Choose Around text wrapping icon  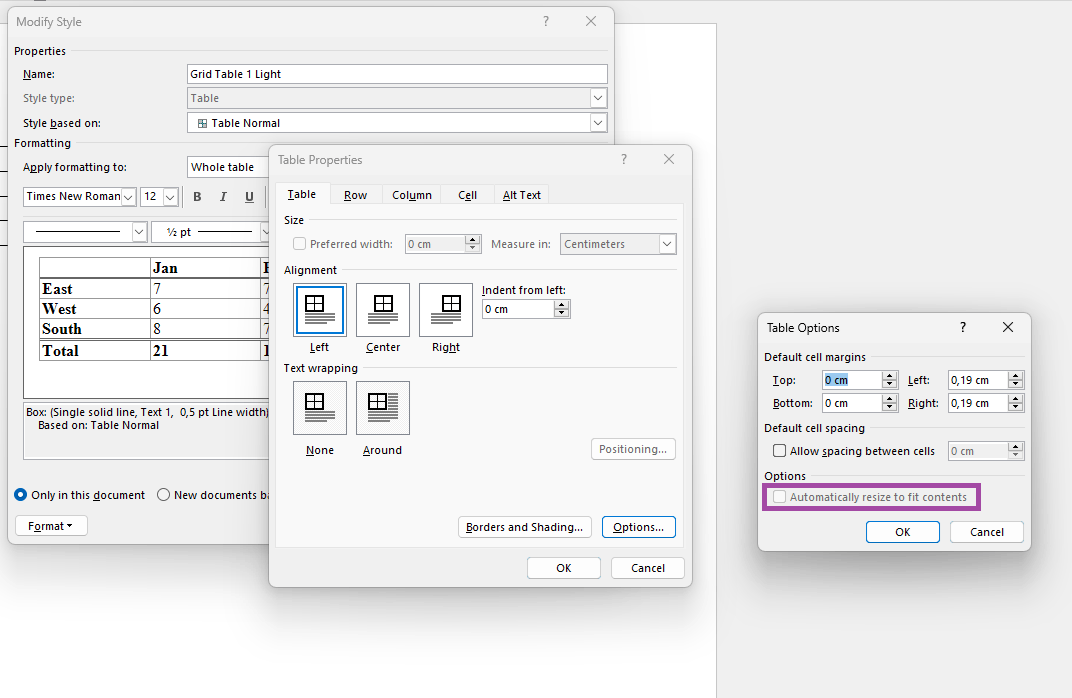pos(383,407)
